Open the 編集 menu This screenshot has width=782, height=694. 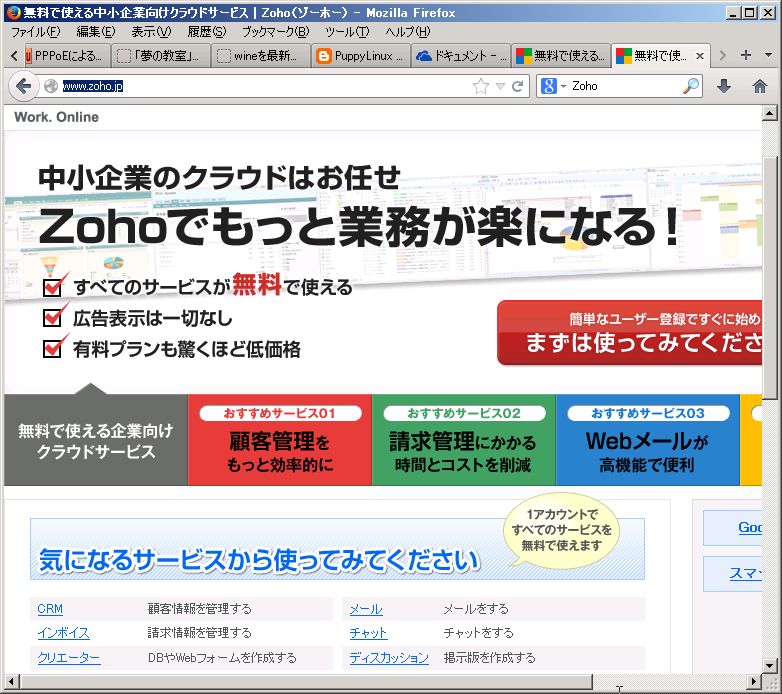(96, 32)
